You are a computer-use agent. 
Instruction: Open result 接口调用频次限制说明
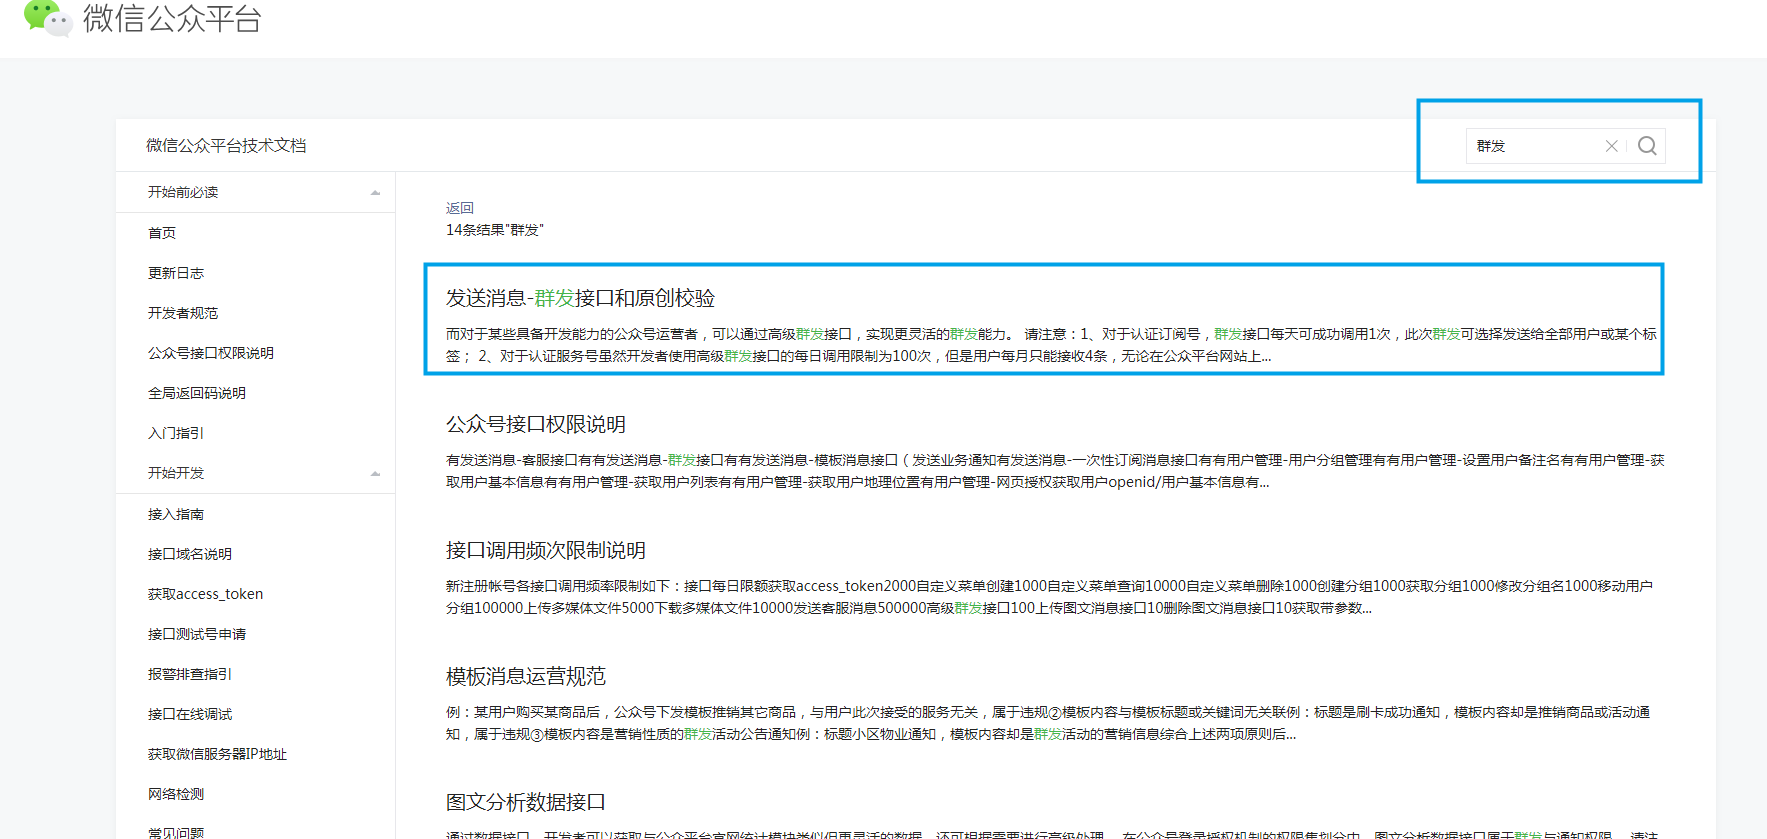546,550
